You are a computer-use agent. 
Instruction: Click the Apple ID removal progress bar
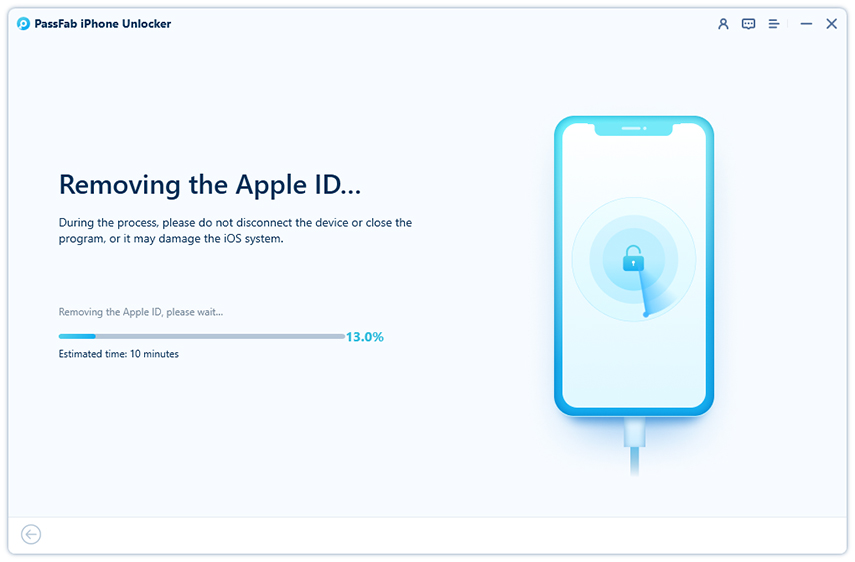tap(201, 336)
